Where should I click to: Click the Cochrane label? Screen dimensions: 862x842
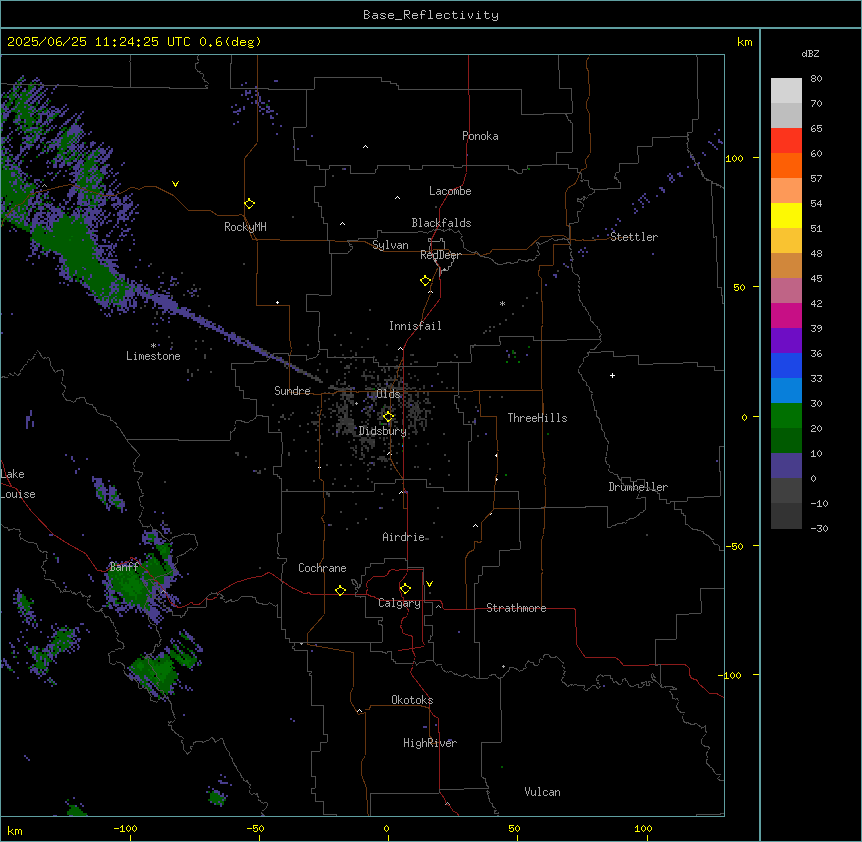point(322,568)
